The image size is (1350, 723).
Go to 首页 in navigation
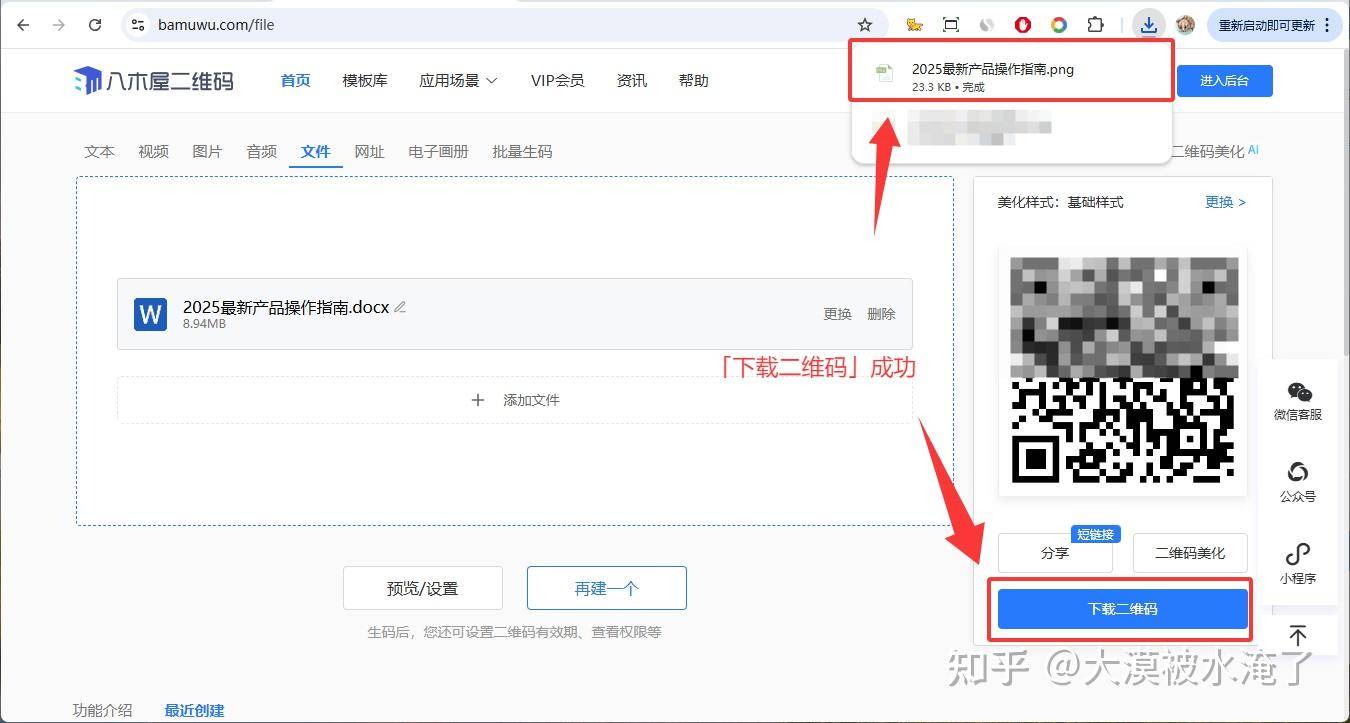click(295, 81)
